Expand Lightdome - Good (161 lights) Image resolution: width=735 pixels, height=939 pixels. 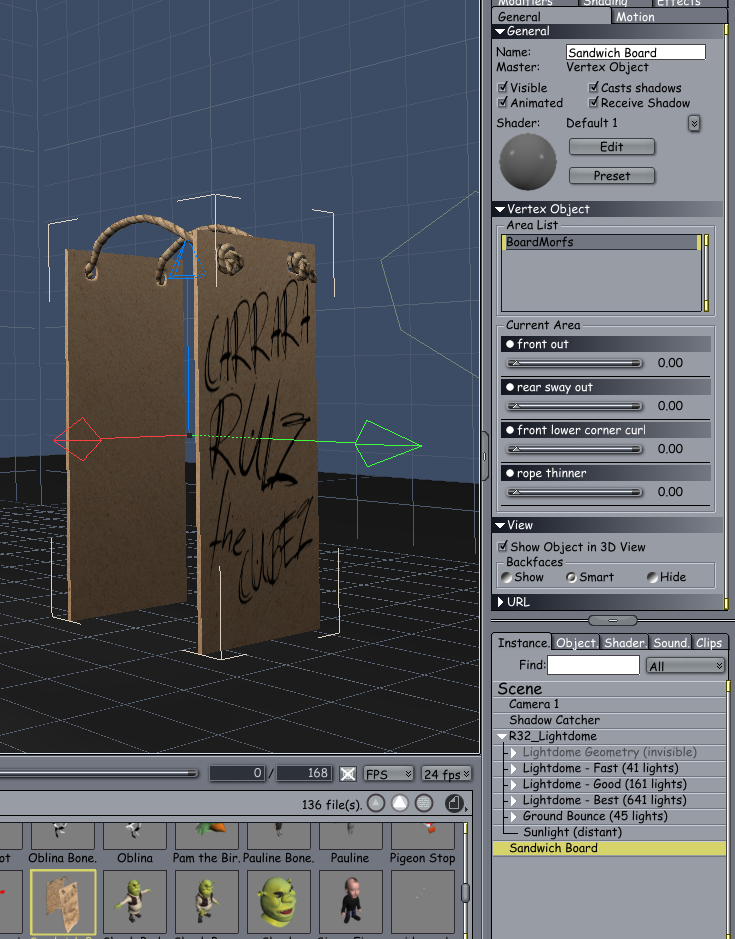coord(513,784)
